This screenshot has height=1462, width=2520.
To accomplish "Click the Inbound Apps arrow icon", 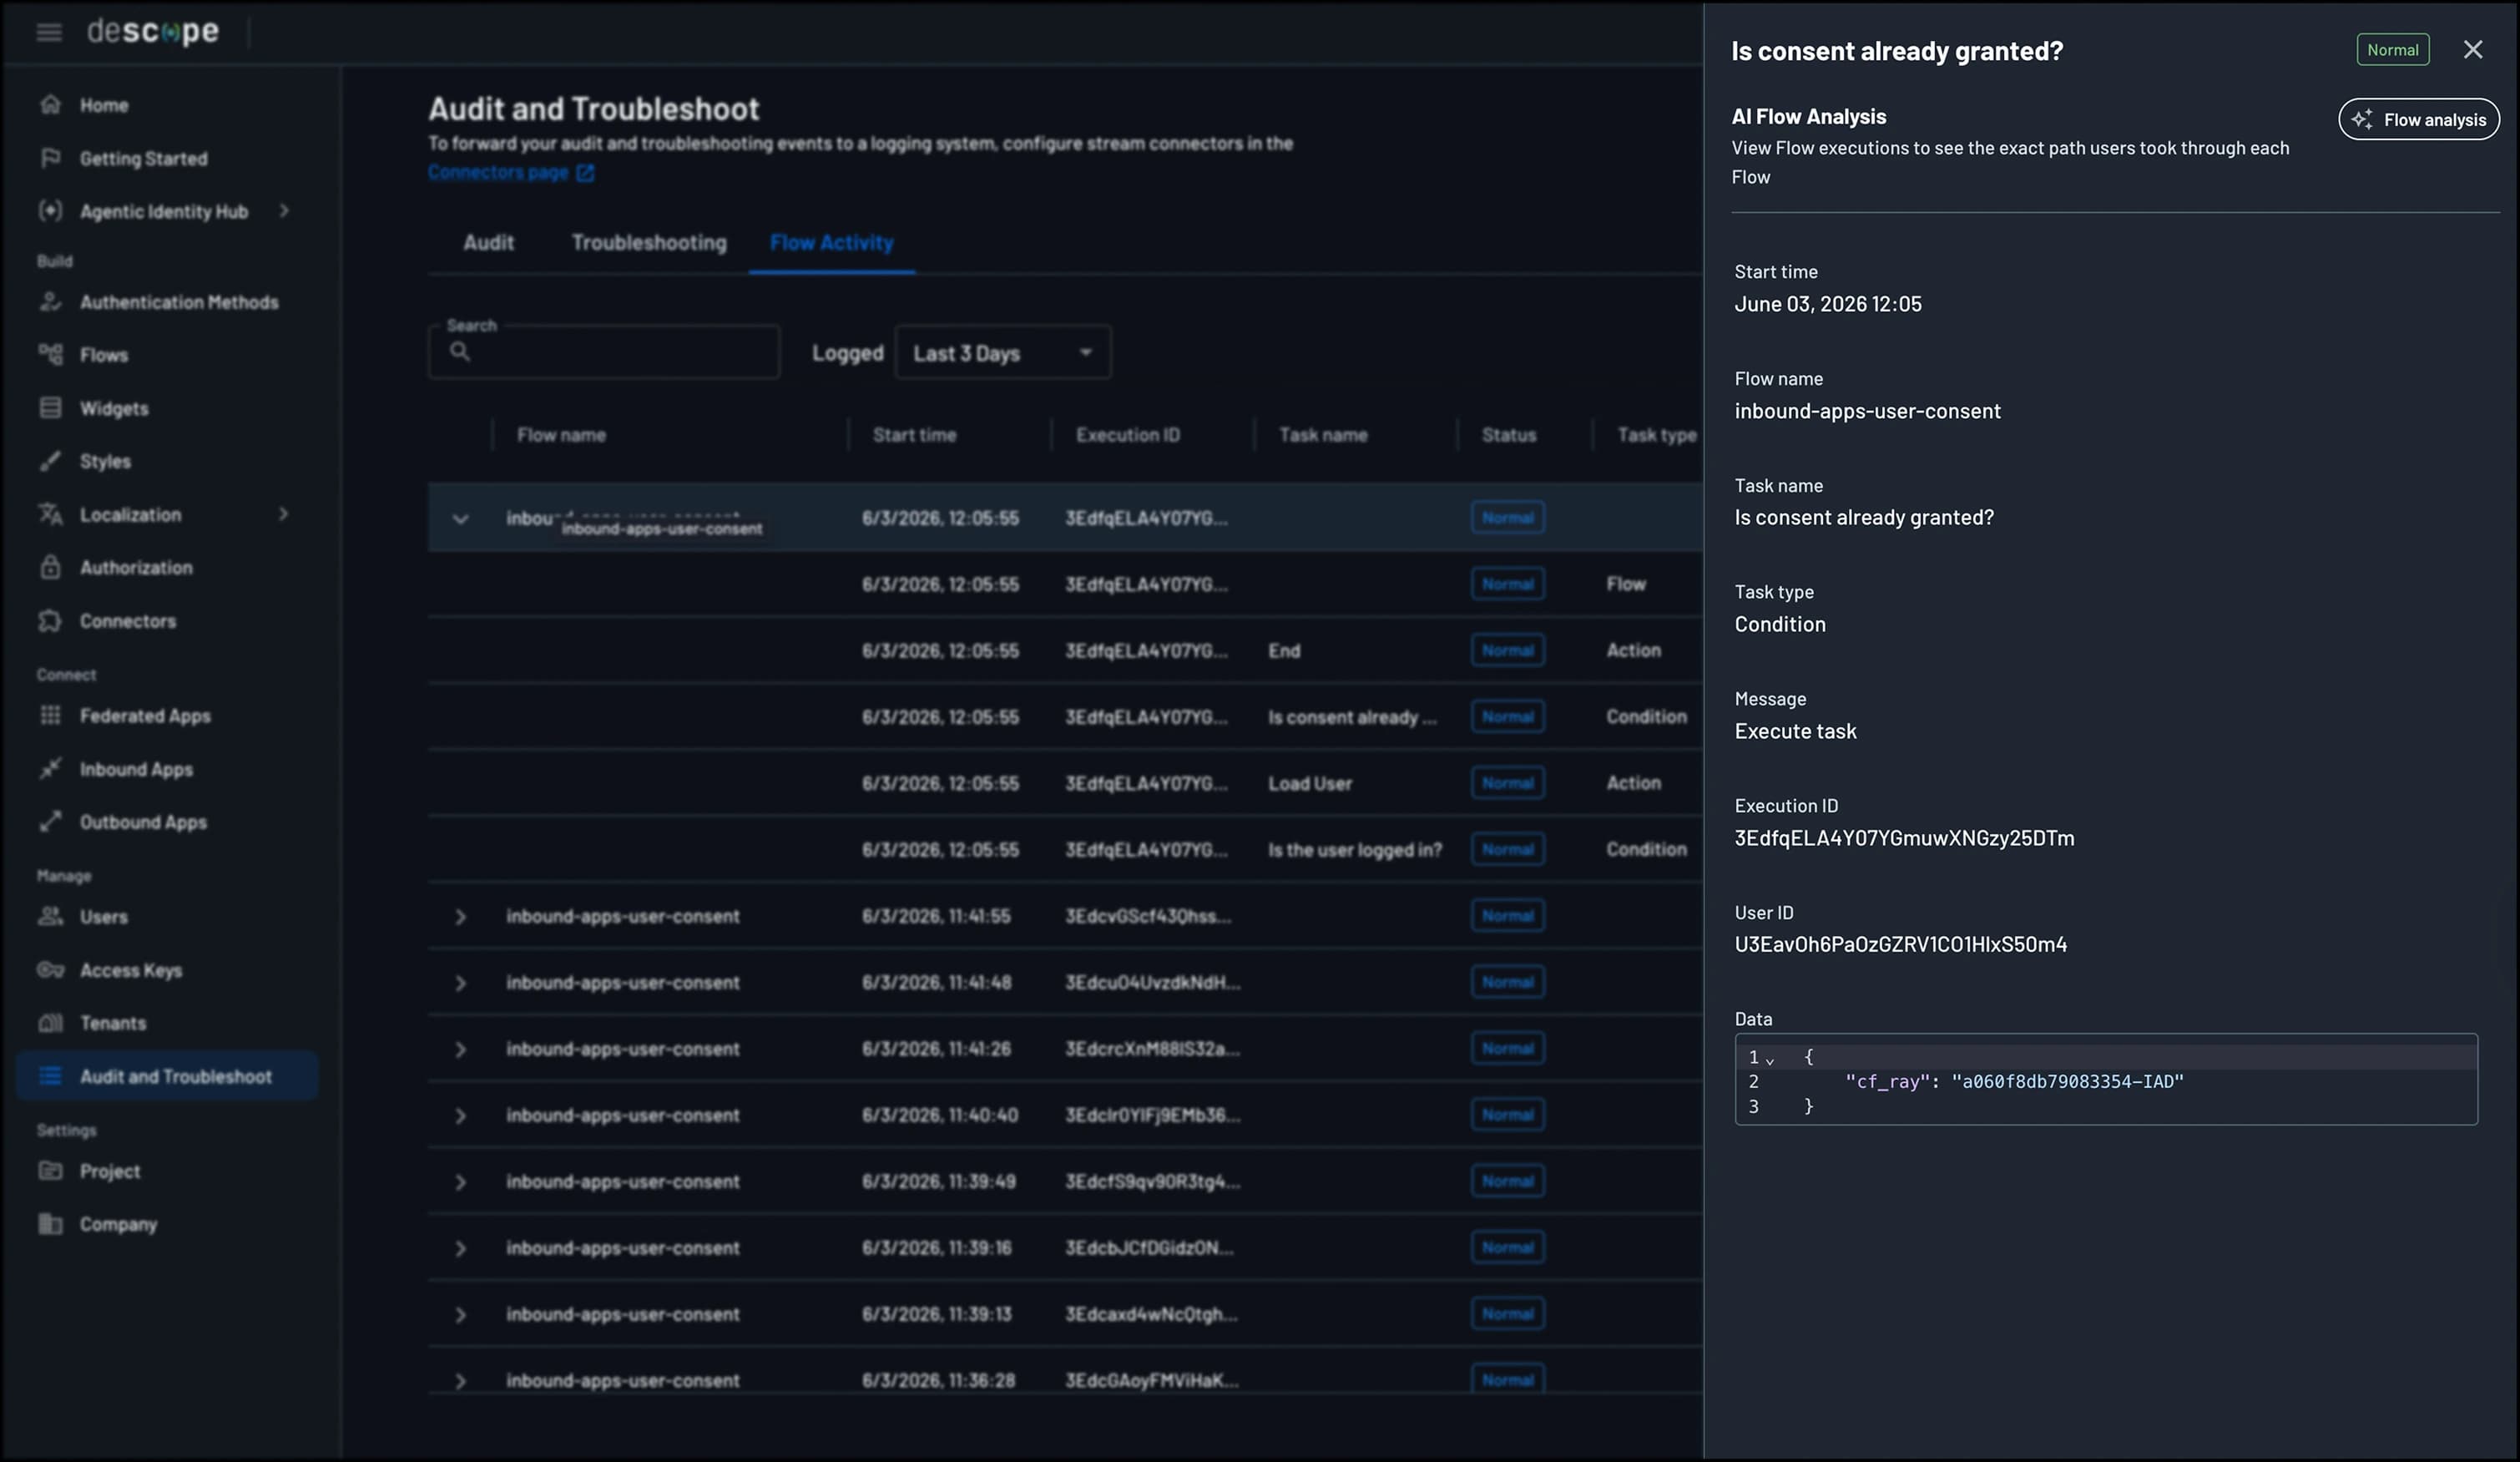I will (x=51, y=768).
